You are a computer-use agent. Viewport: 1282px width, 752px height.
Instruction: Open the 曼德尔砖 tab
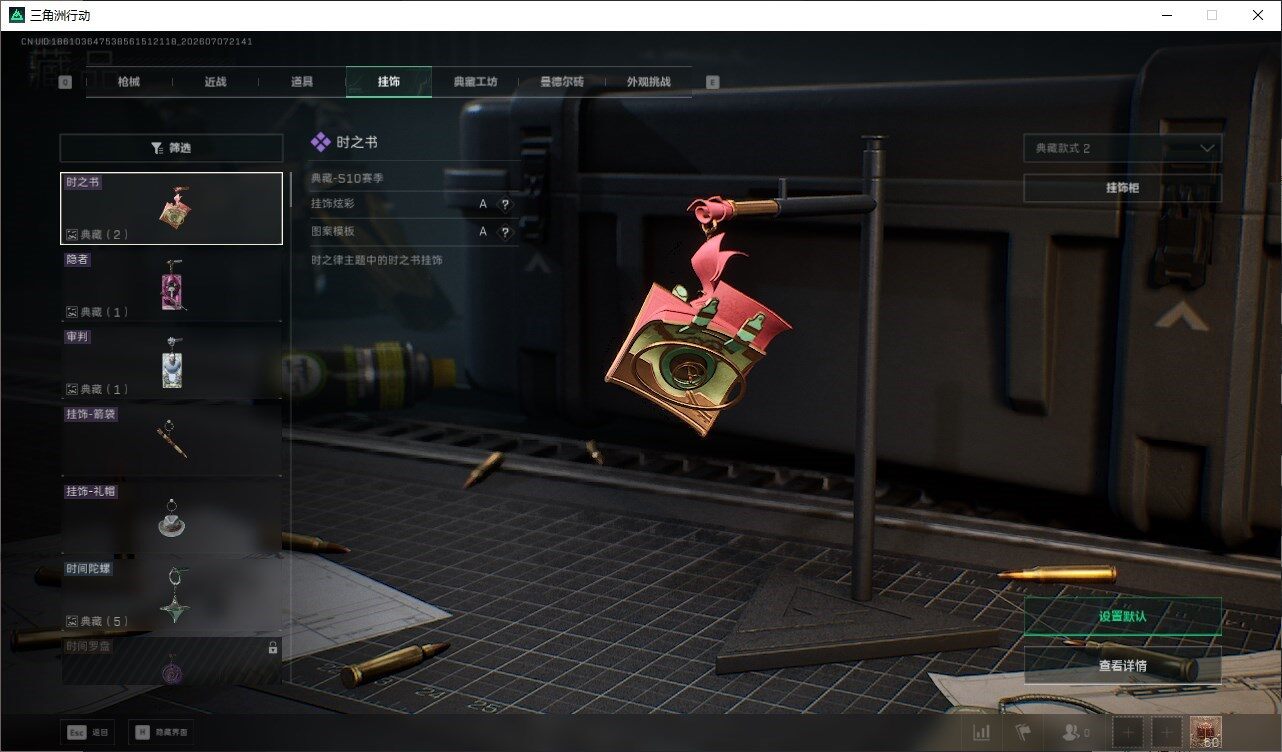click(562, 82)
